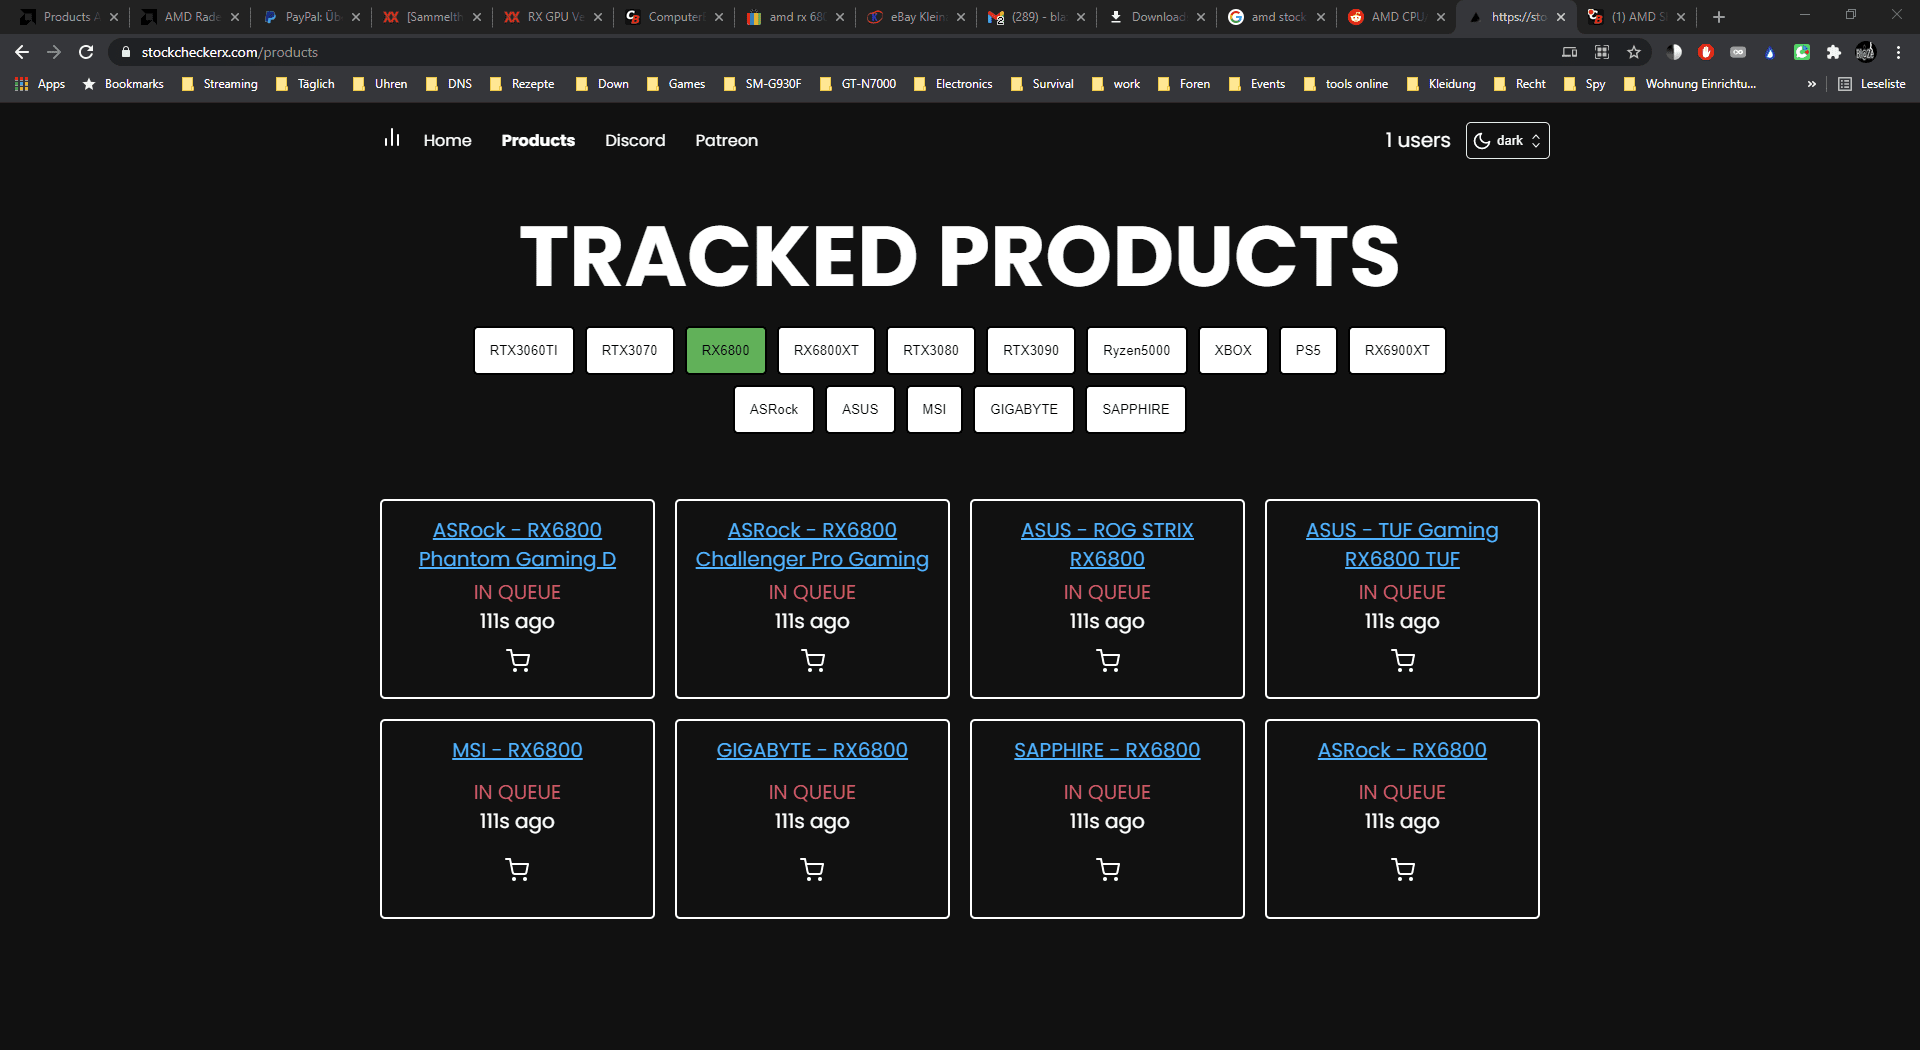Viewport: 1920px width, 1050px height.
Task: Click the browser forward arrow
Action: click(54, 52)
